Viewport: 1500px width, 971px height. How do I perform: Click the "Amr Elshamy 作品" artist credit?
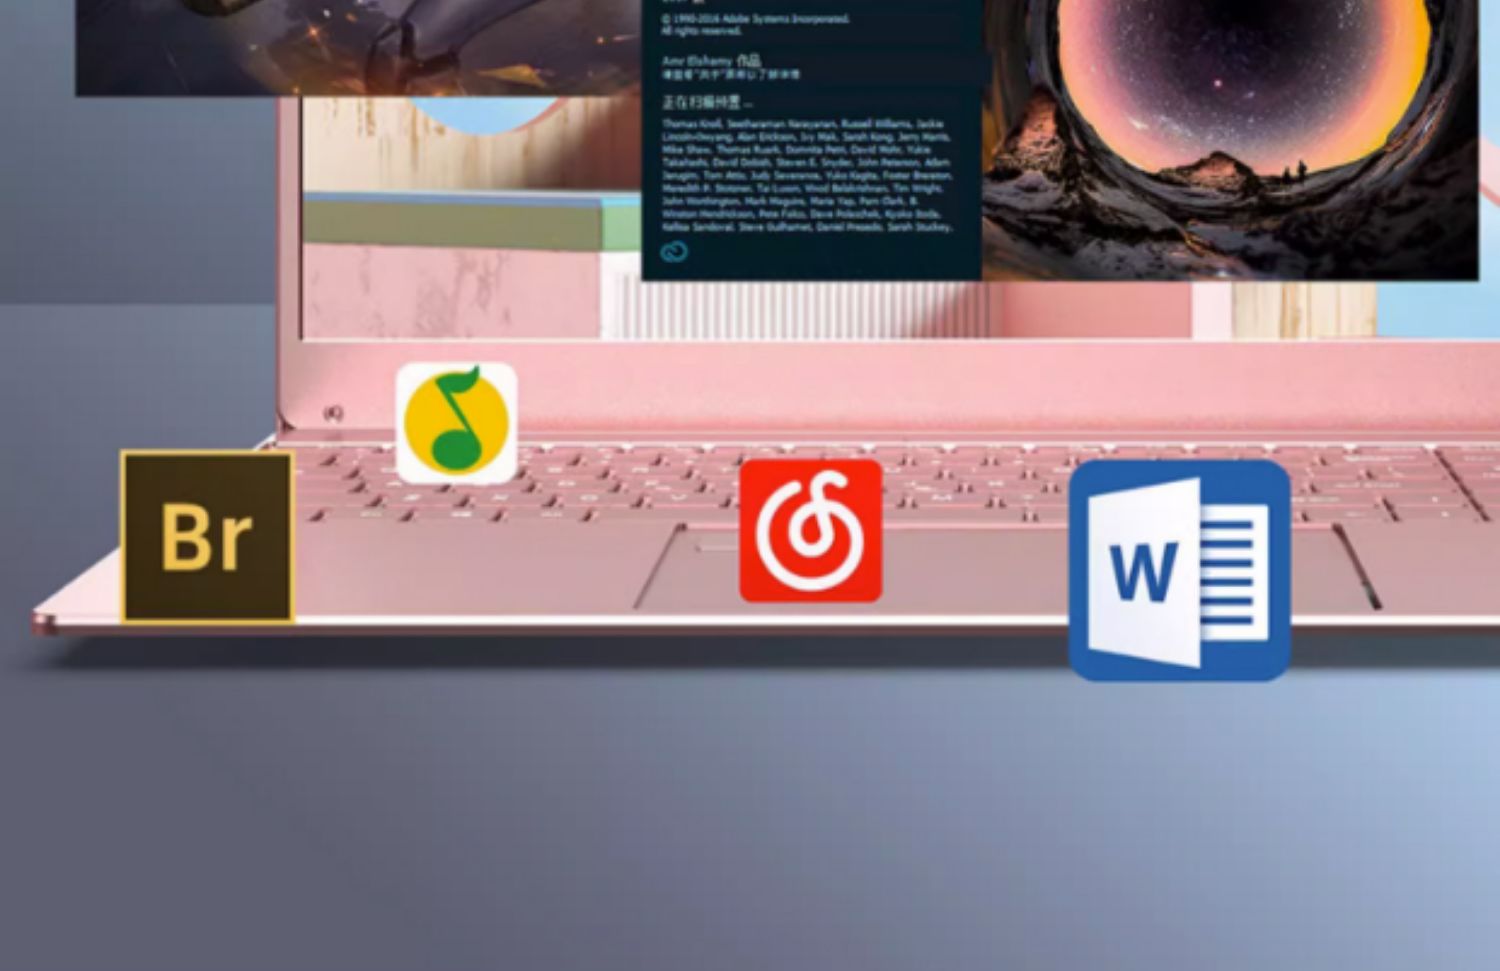[710, 61]
